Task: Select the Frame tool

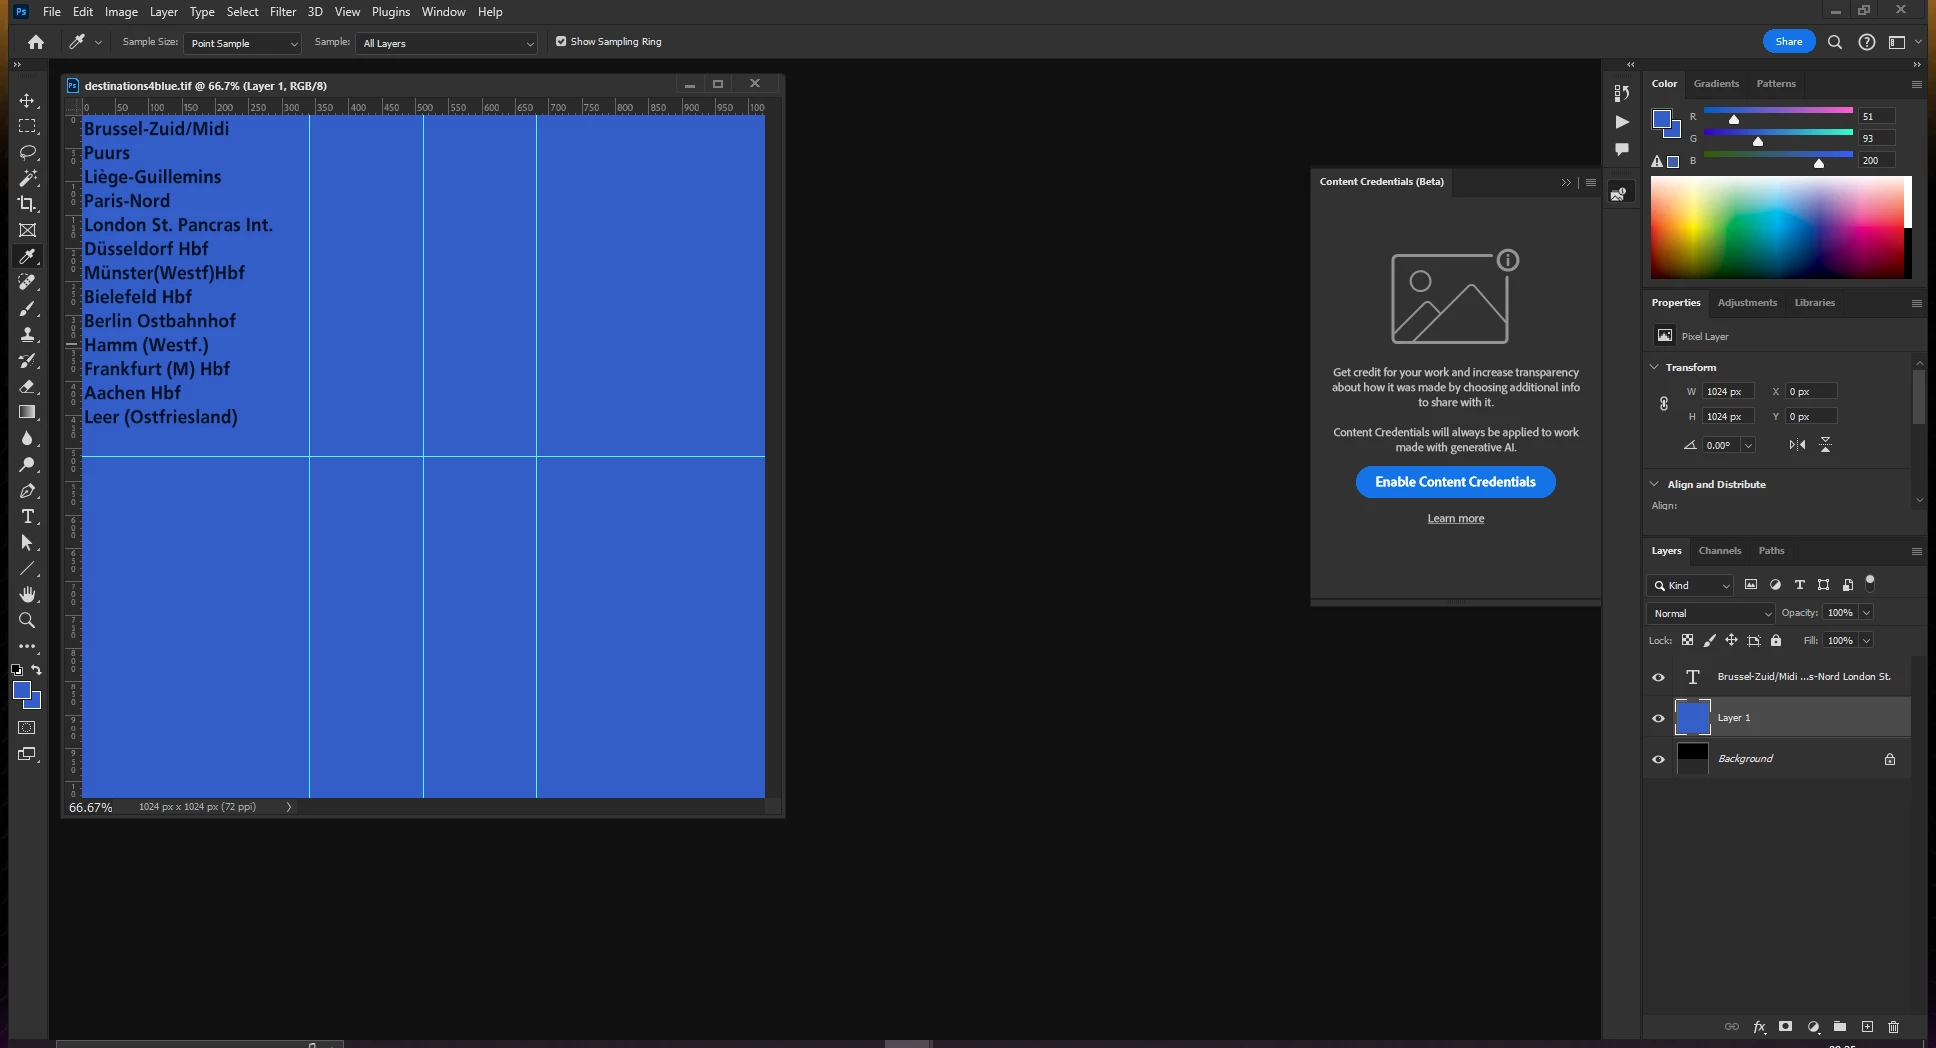Action: pos(27,230)
